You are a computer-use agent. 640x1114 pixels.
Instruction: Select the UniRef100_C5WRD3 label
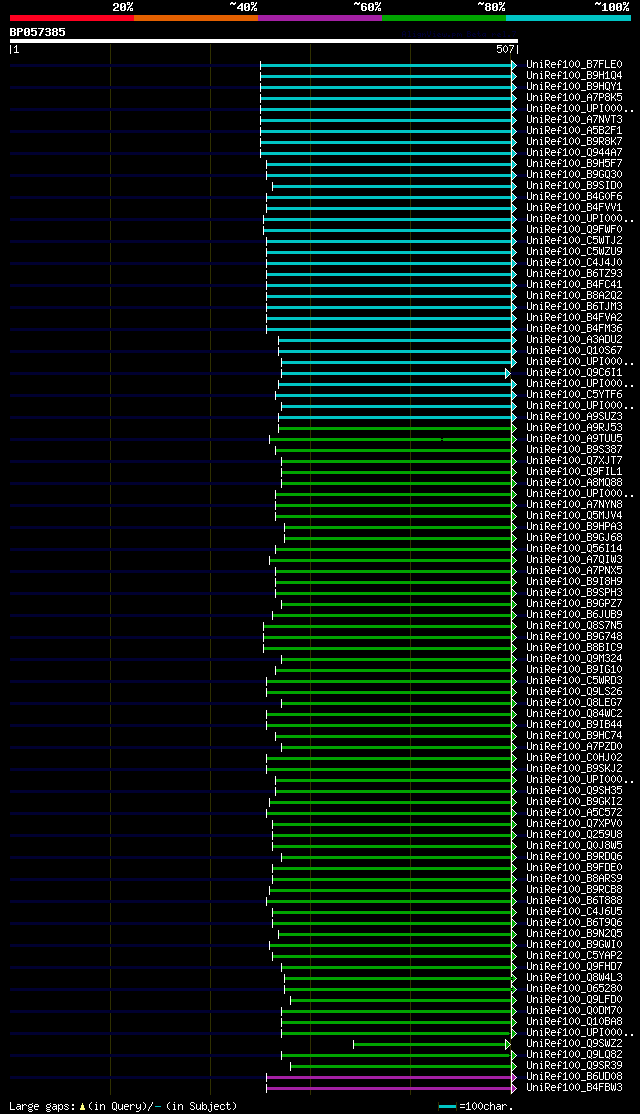[x=575, y=681]
